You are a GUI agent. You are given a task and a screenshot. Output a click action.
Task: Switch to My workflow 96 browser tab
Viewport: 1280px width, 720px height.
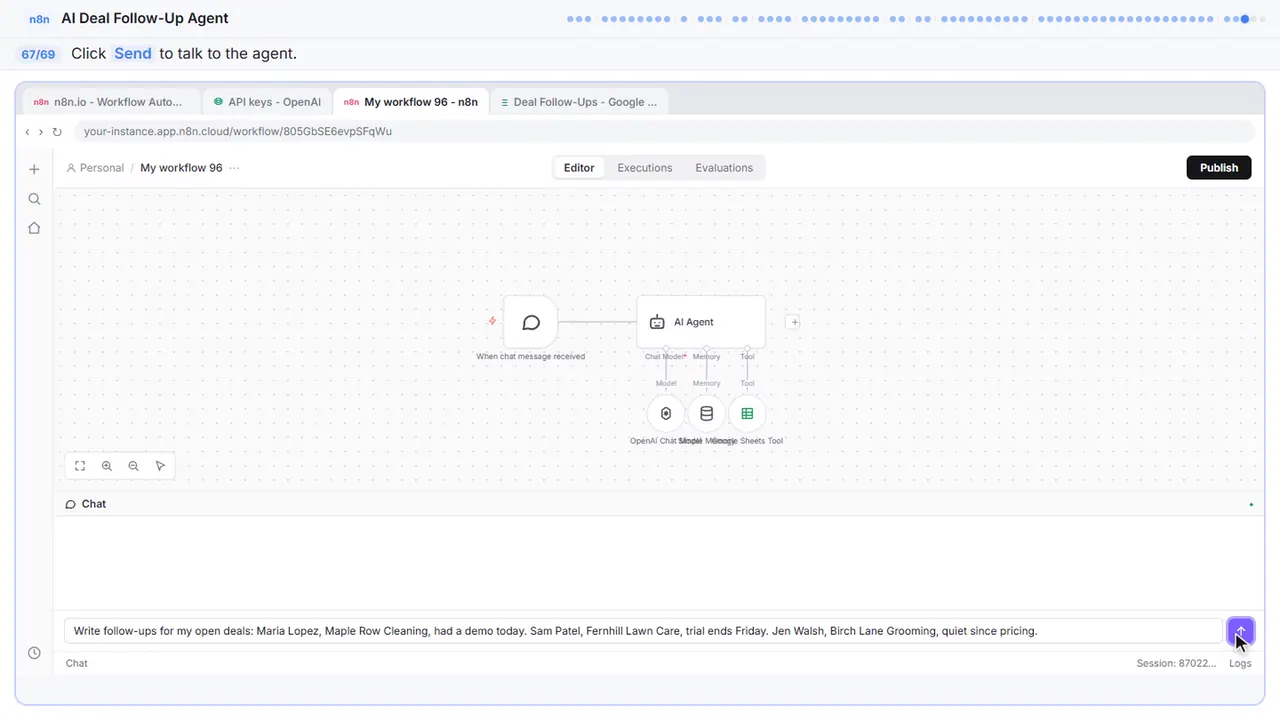tap(411, 102)
